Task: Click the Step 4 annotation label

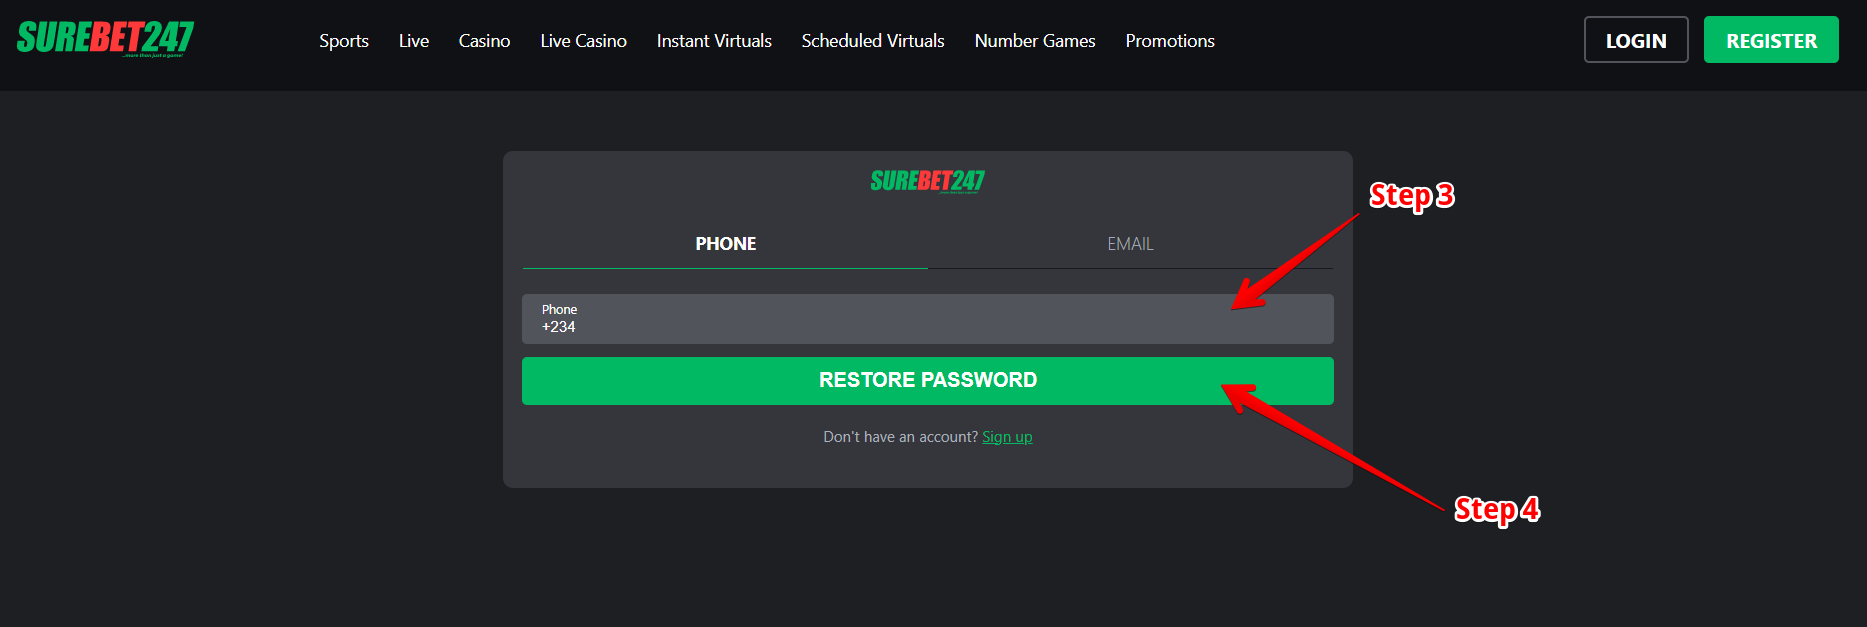Action: point(1497,510)
